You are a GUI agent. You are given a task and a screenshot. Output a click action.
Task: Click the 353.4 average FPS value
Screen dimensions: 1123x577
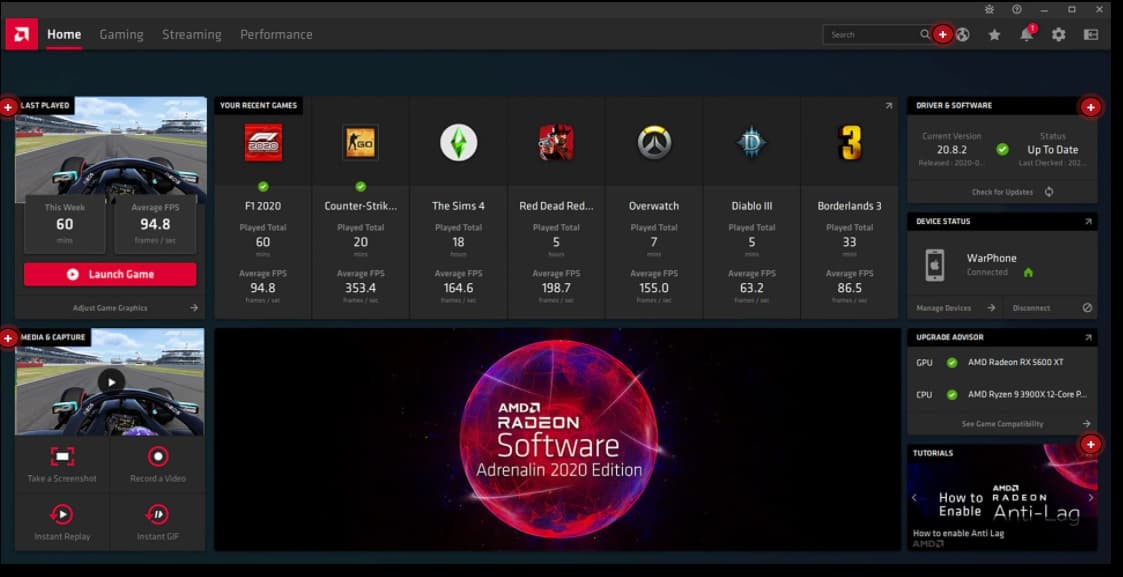point(360,288)
